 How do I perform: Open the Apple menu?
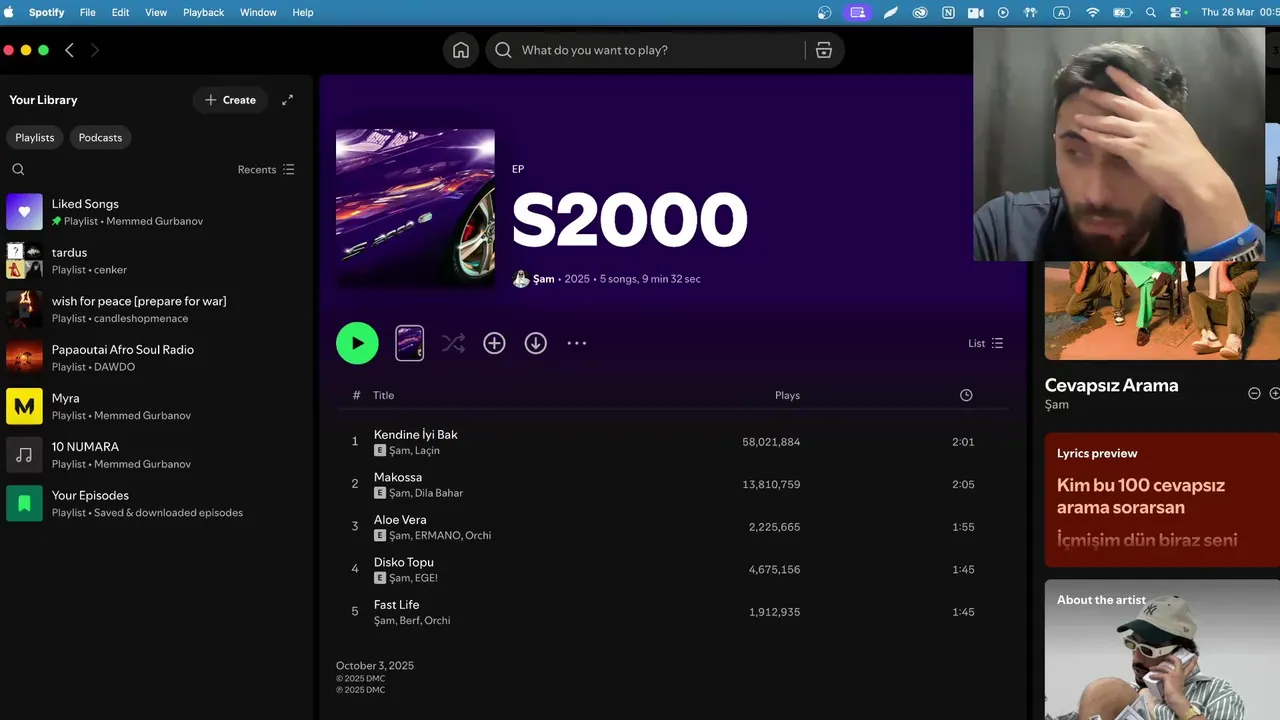(9, 12)
